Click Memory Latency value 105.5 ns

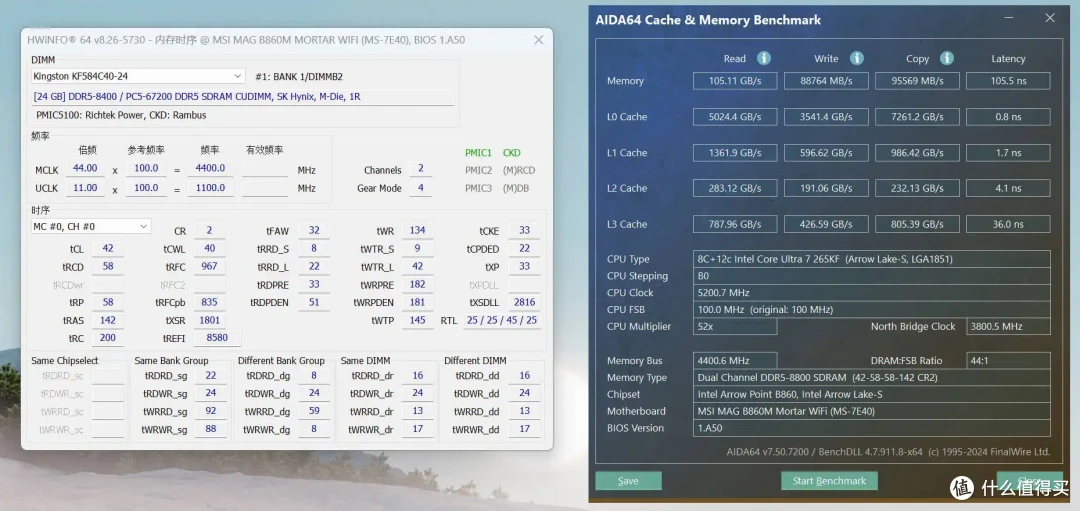[x=1008, y=81]
